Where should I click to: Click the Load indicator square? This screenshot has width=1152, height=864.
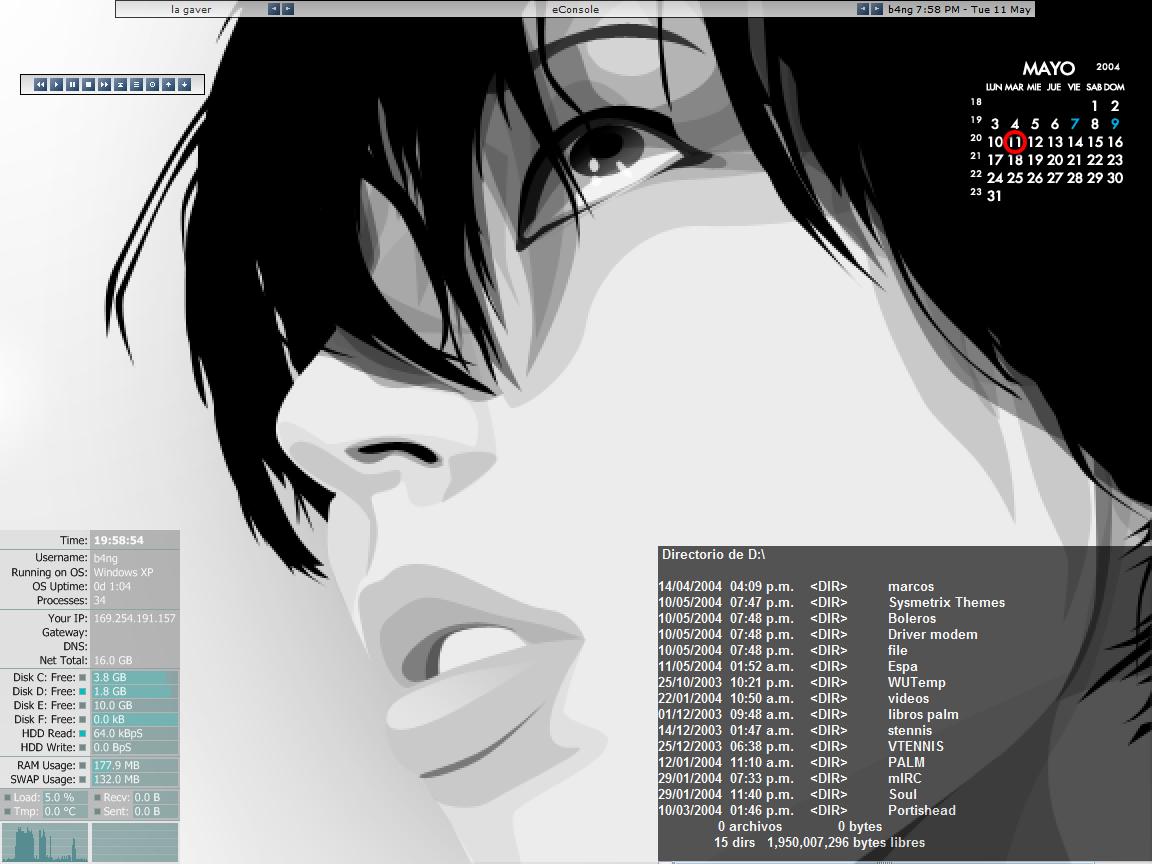[x=7, y=797]
